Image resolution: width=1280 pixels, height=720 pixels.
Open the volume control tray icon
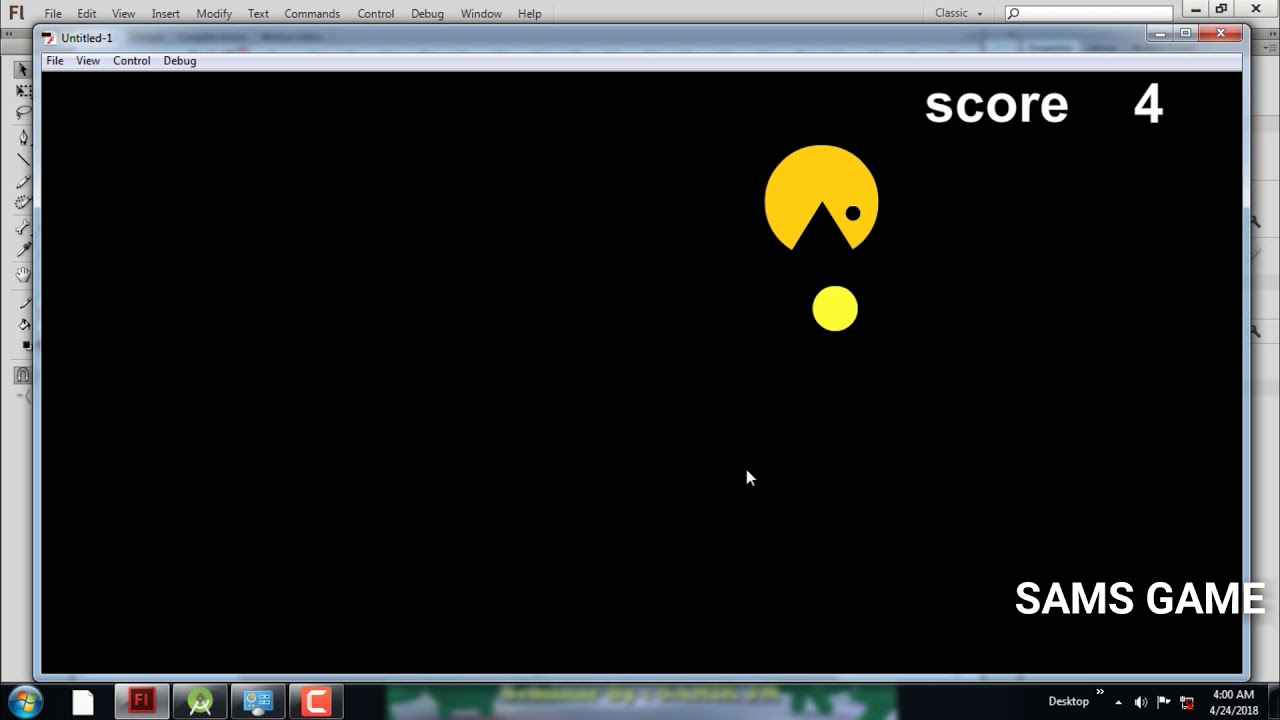(1141, 702)
